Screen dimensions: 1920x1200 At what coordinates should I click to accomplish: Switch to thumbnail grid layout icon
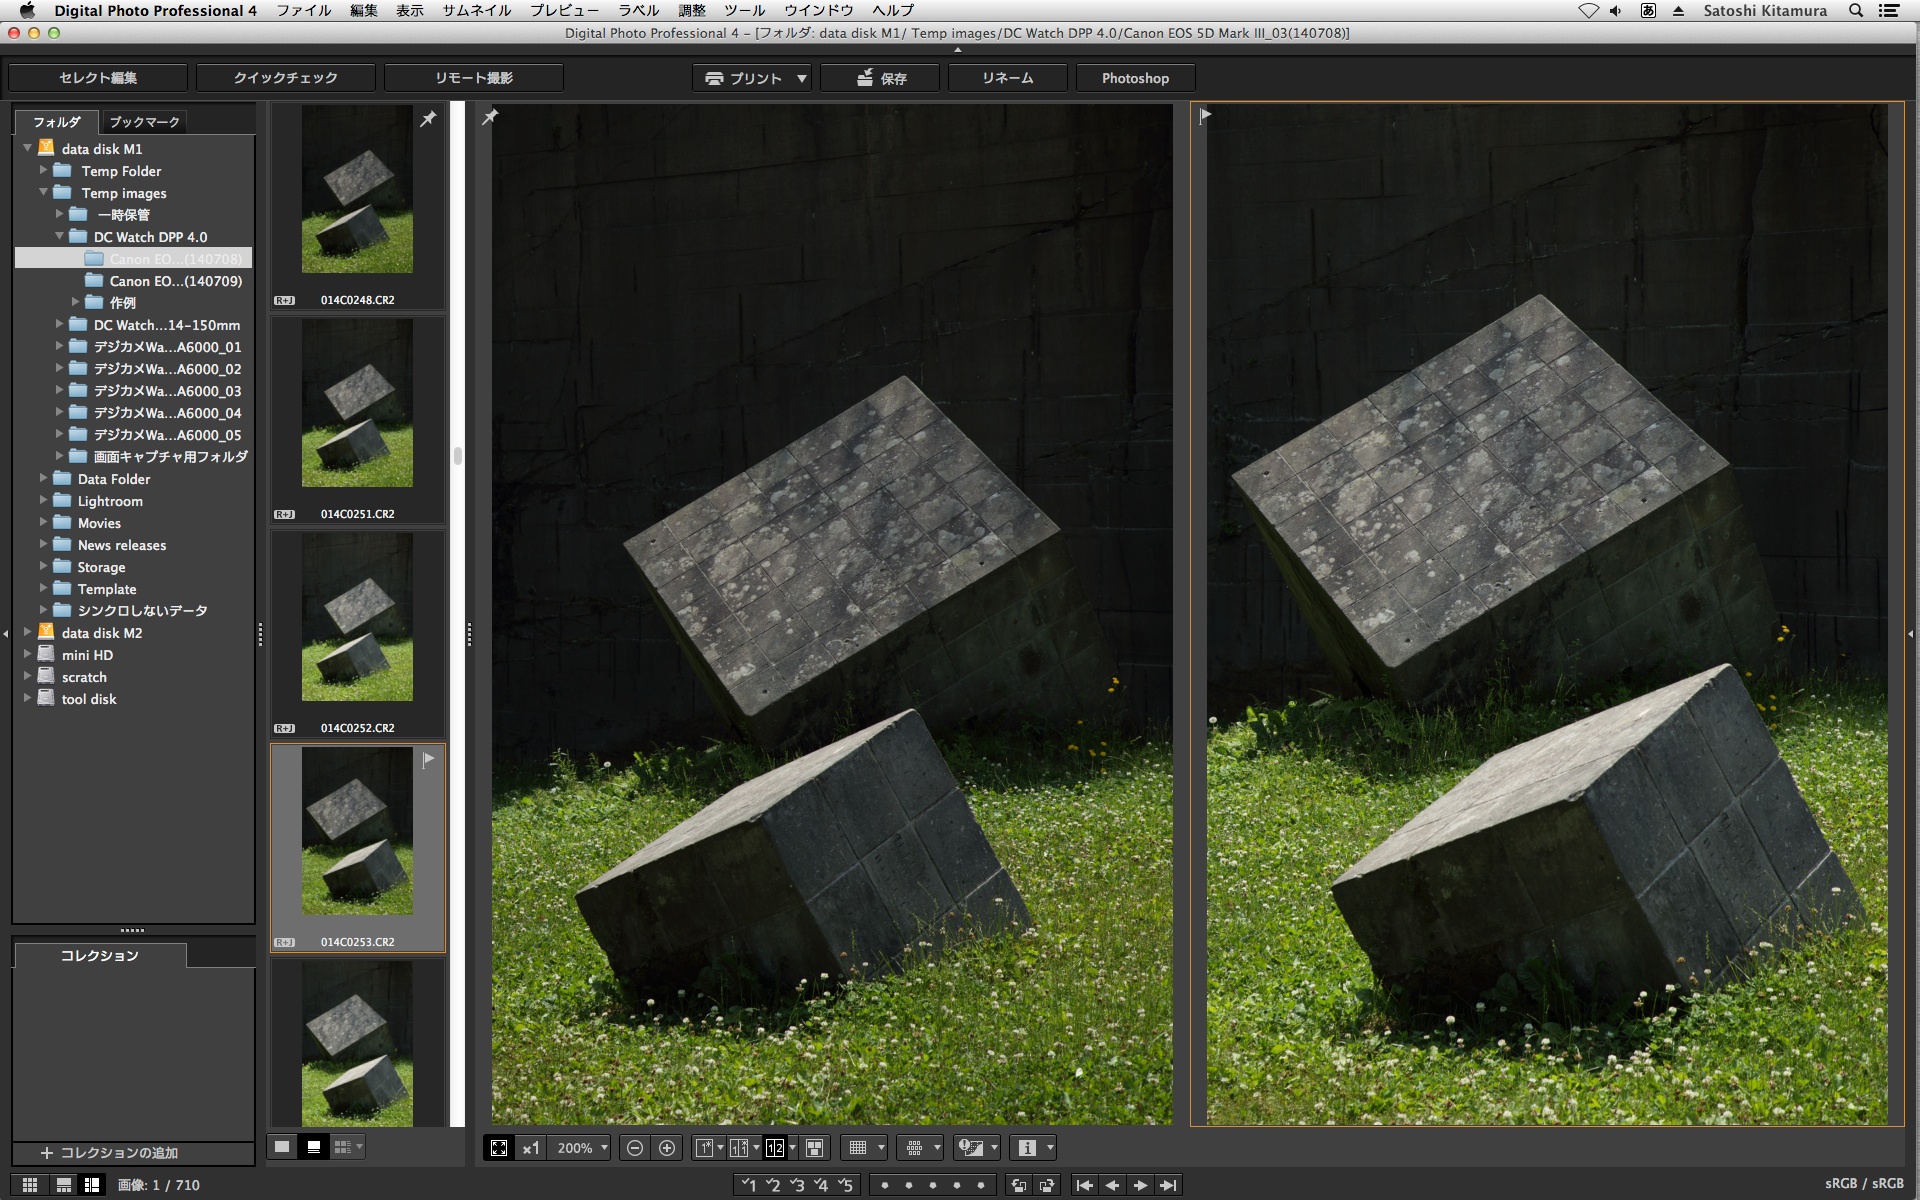[x=30, y=1185]
